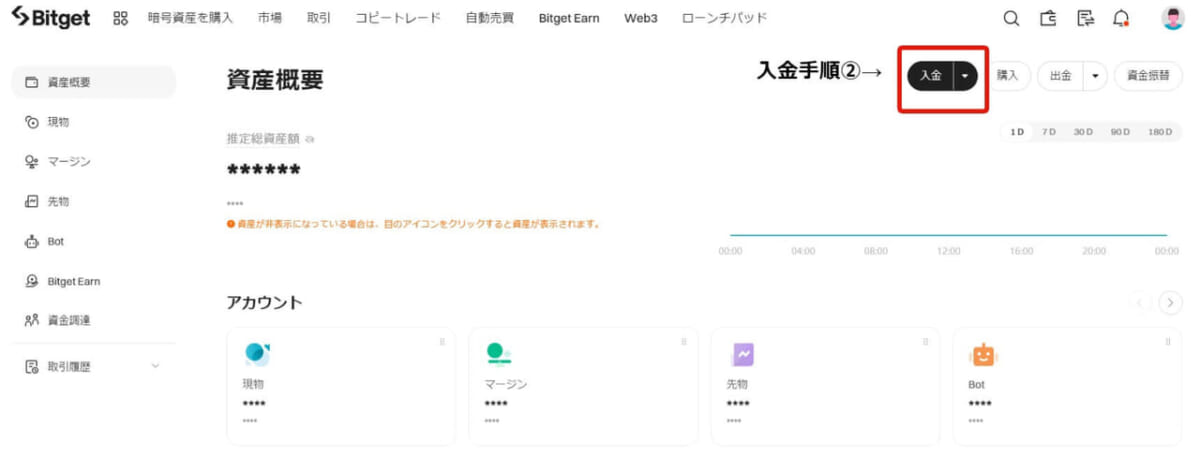Select the 180D chart range
1200x473 pixels.
1160,132
